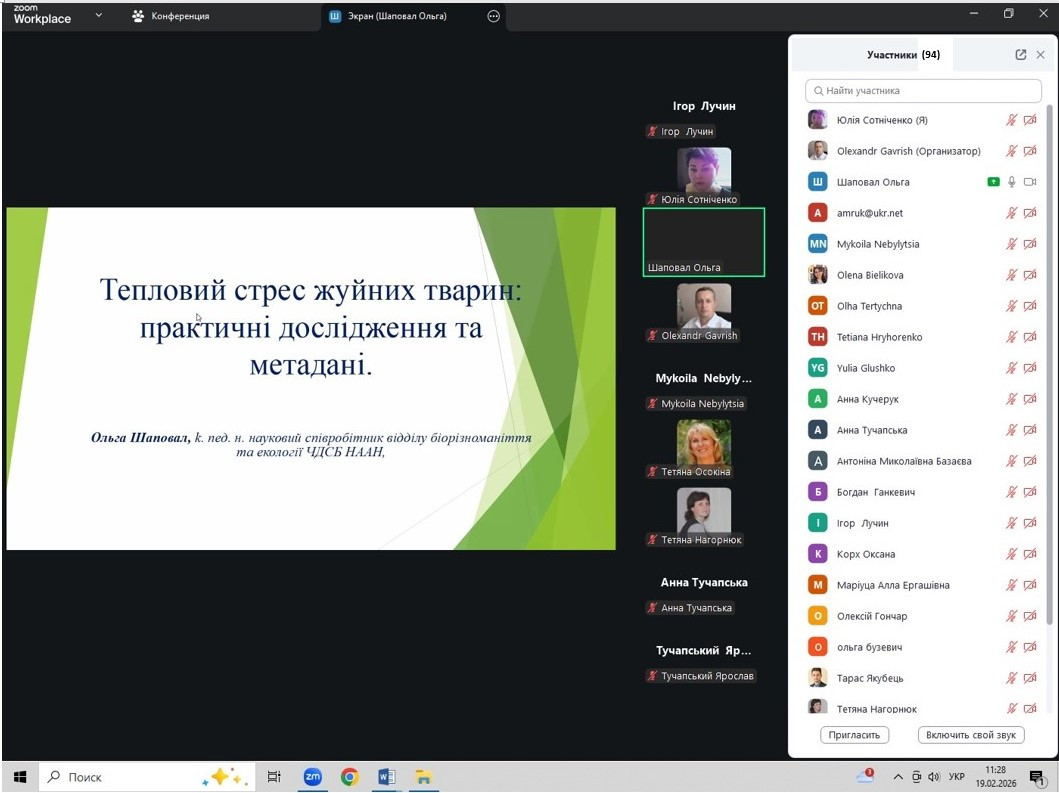
Task: Open Word from the Windows taskbar
Action: 386,777
